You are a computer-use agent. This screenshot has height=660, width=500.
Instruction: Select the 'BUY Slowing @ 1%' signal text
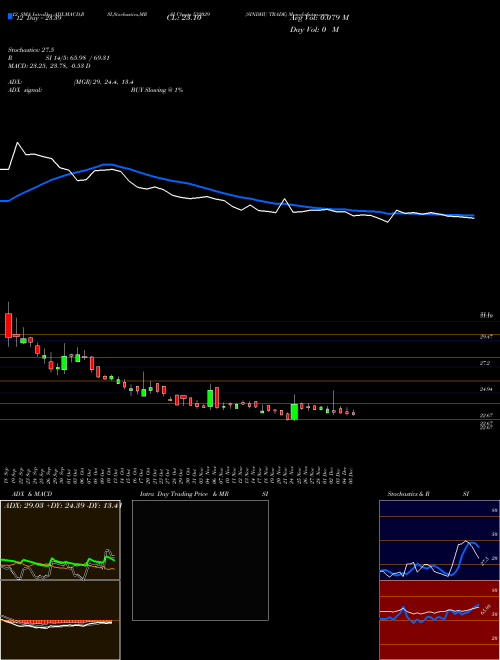[157, 90]
